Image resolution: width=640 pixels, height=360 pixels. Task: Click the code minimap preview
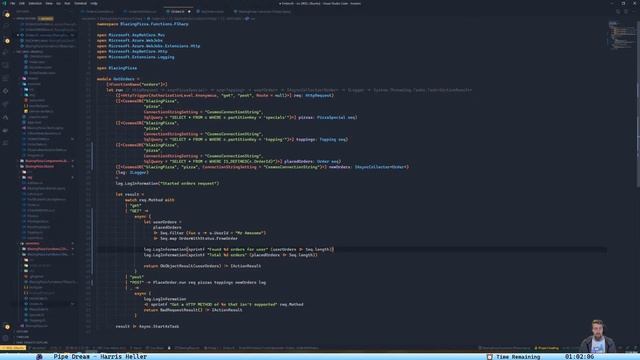tap(622, 36)
